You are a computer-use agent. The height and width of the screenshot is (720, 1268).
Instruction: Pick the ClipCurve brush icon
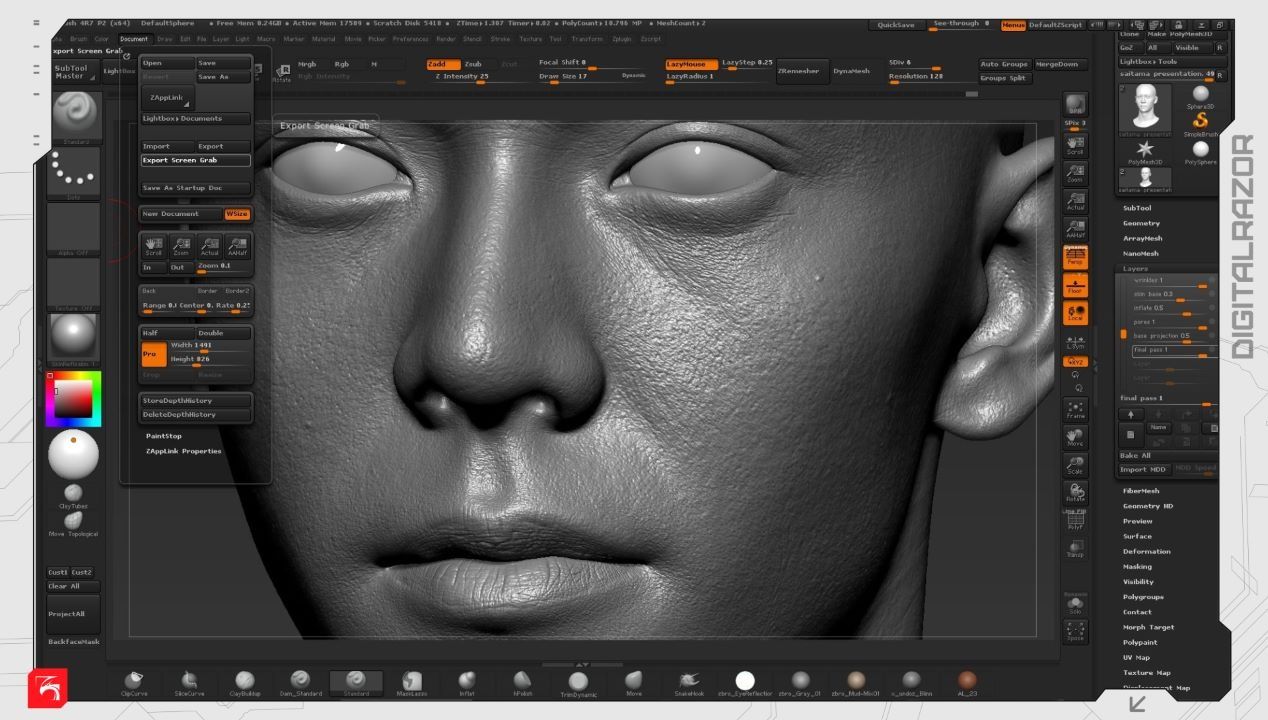133,682
